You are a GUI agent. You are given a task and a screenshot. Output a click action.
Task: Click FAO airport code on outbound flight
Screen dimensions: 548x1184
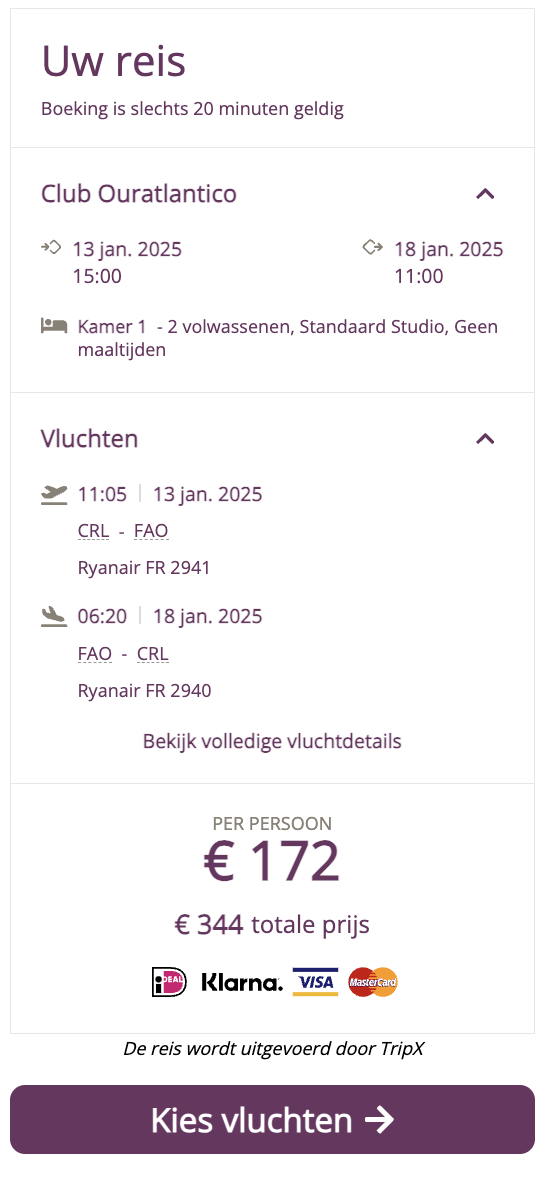click(x=151, y=532)
